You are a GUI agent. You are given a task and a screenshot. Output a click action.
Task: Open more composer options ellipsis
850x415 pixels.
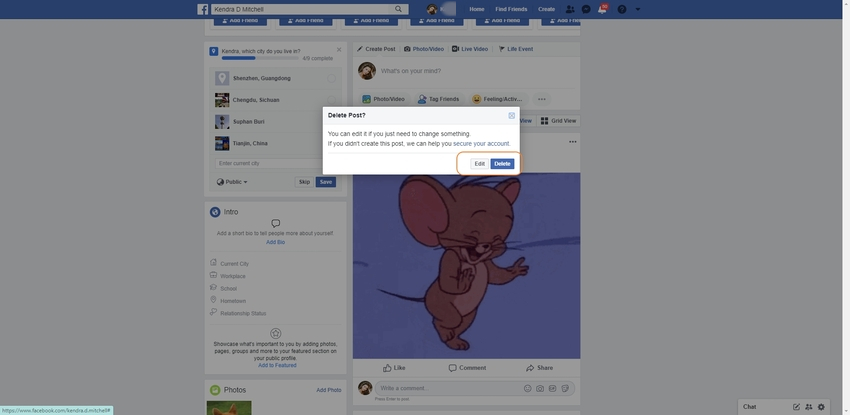(x=542, y=99)
